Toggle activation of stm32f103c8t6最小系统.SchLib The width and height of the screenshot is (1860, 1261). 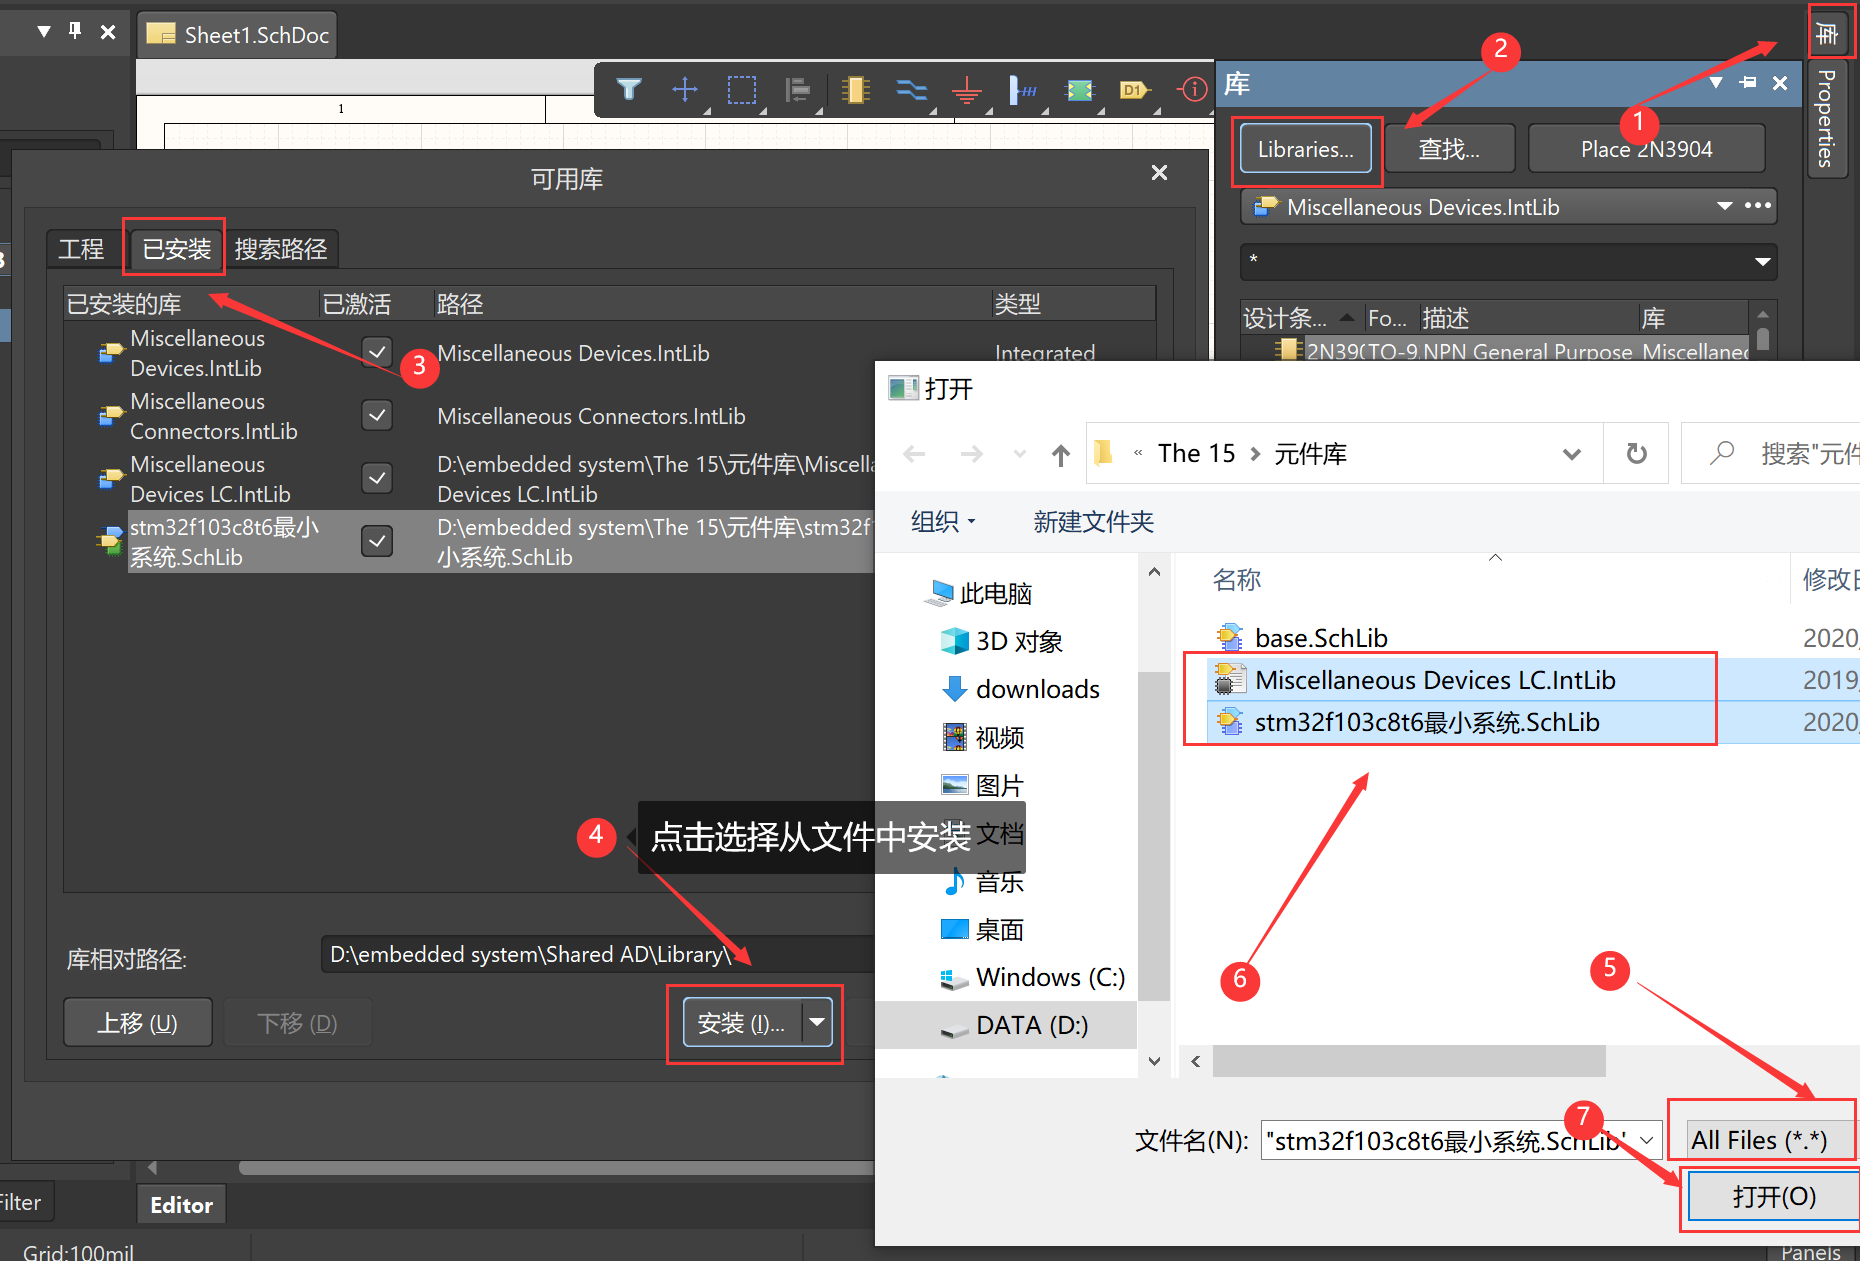coord(377,541)
